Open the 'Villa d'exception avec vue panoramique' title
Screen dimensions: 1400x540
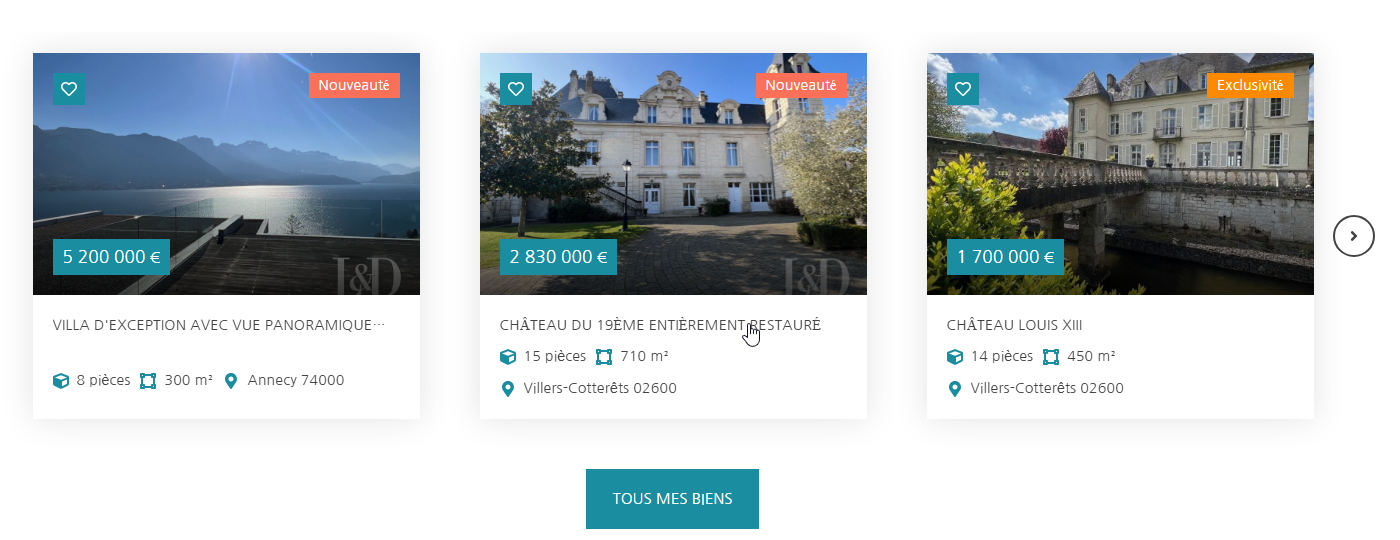(219, 325)
